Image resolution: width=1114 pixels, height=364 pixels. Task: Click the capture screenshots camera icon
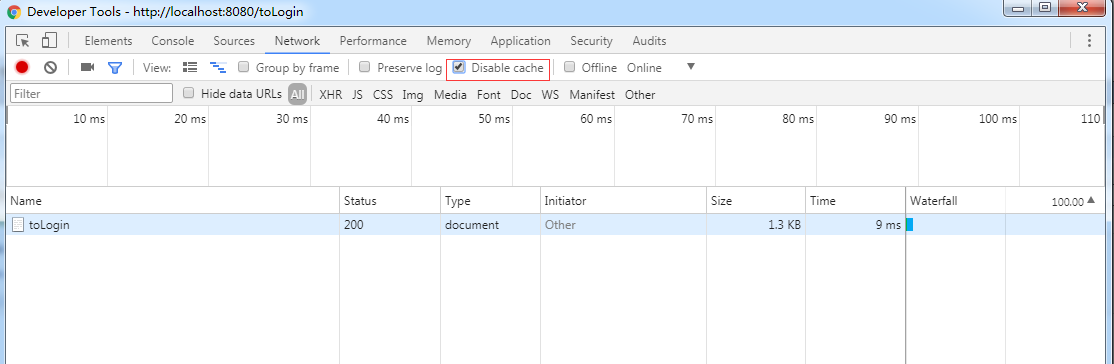(87, 68)
